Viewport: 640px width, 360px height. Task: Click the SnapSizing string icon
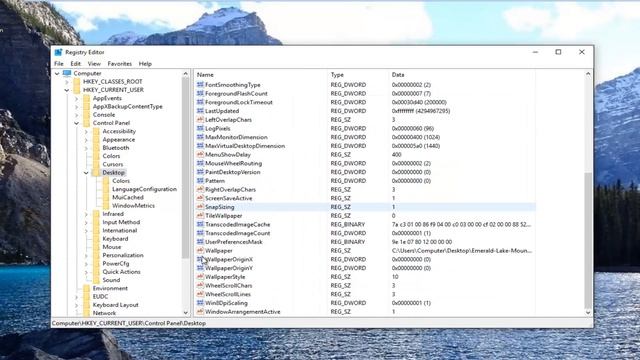point(200,207)
